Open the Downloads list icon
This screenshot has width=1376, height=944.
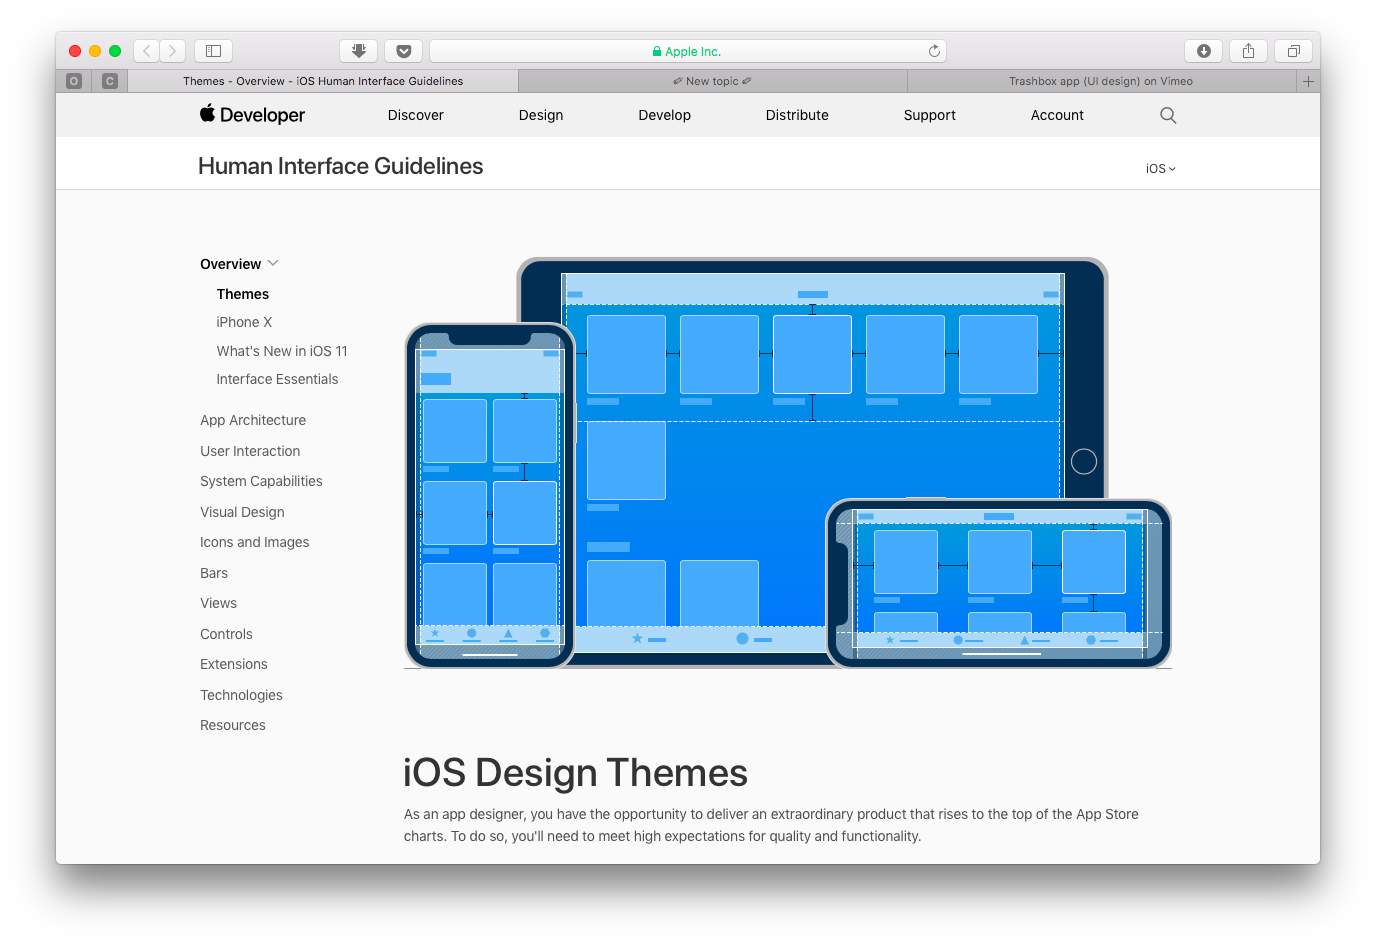1204,51
